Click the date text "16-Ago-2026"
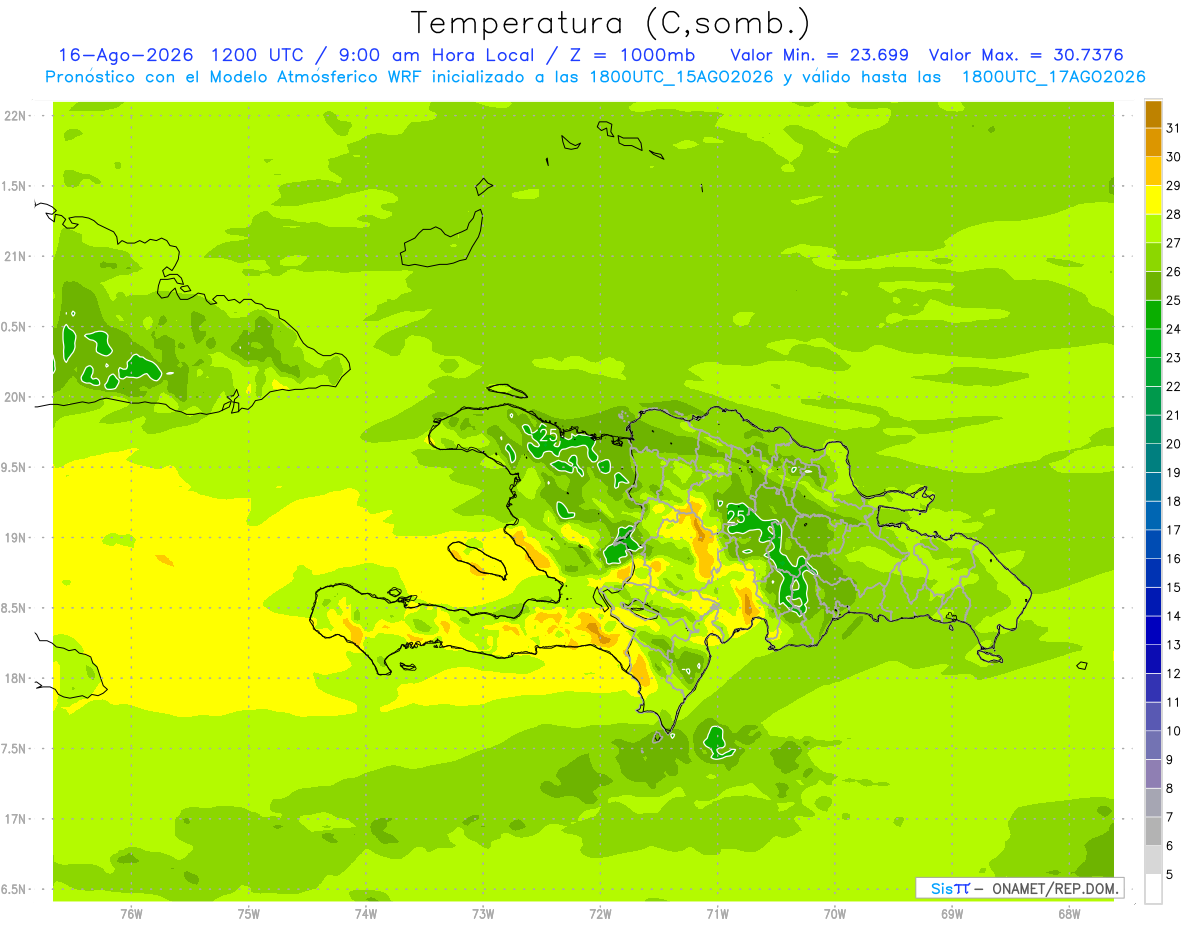Viewport: 1200px width, 927px height. [x=125, y=55]
